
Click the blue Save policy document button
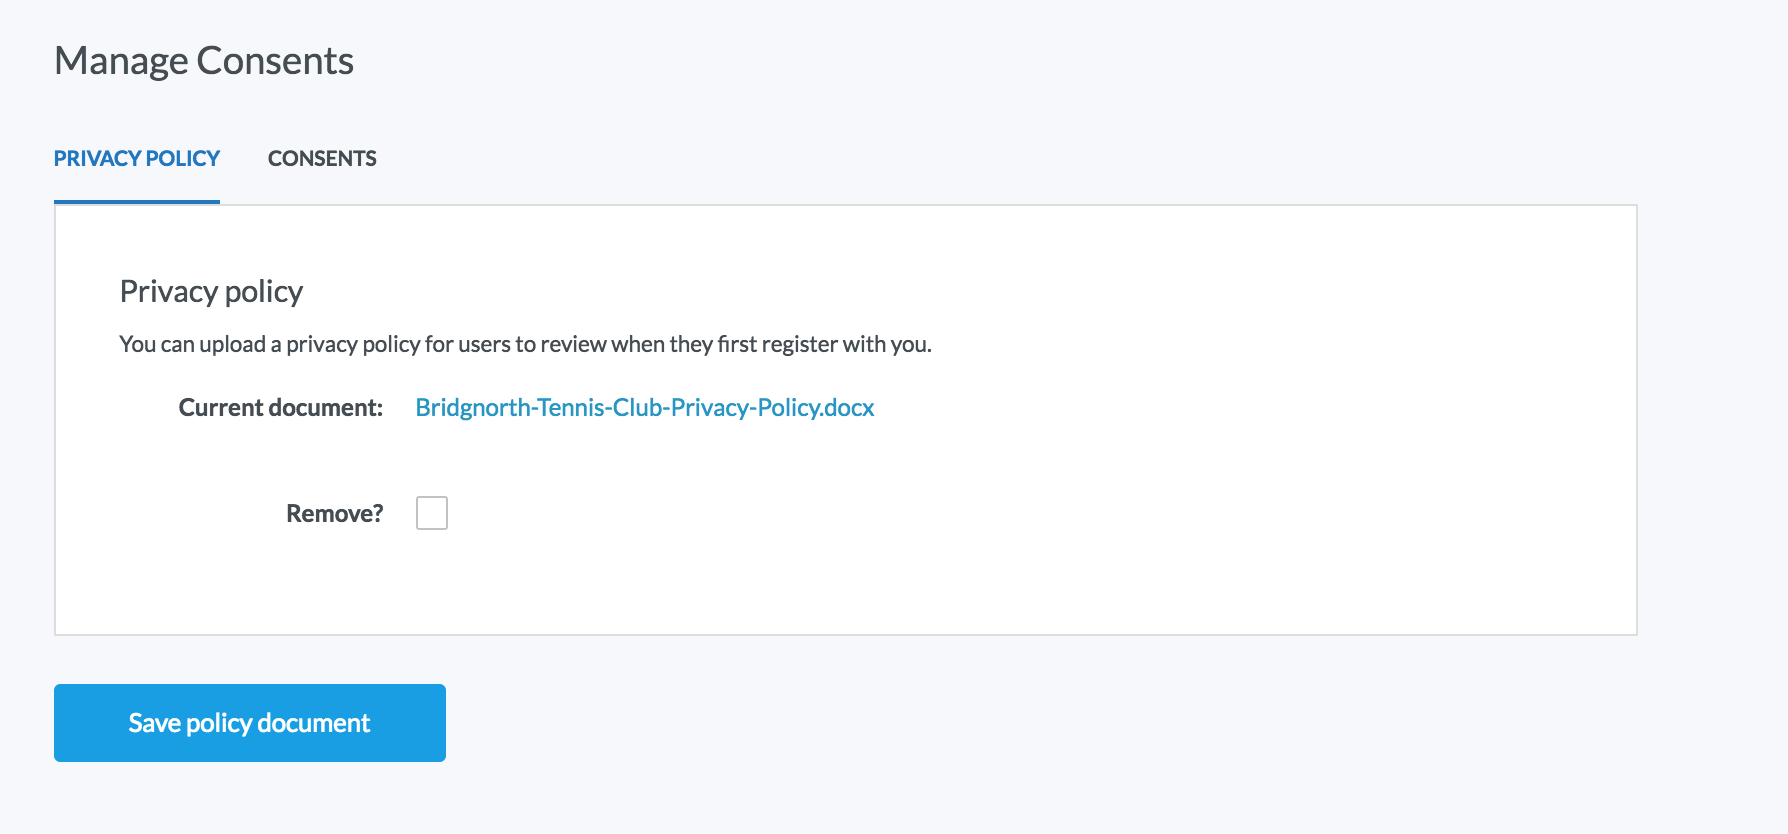pos(249,723)
